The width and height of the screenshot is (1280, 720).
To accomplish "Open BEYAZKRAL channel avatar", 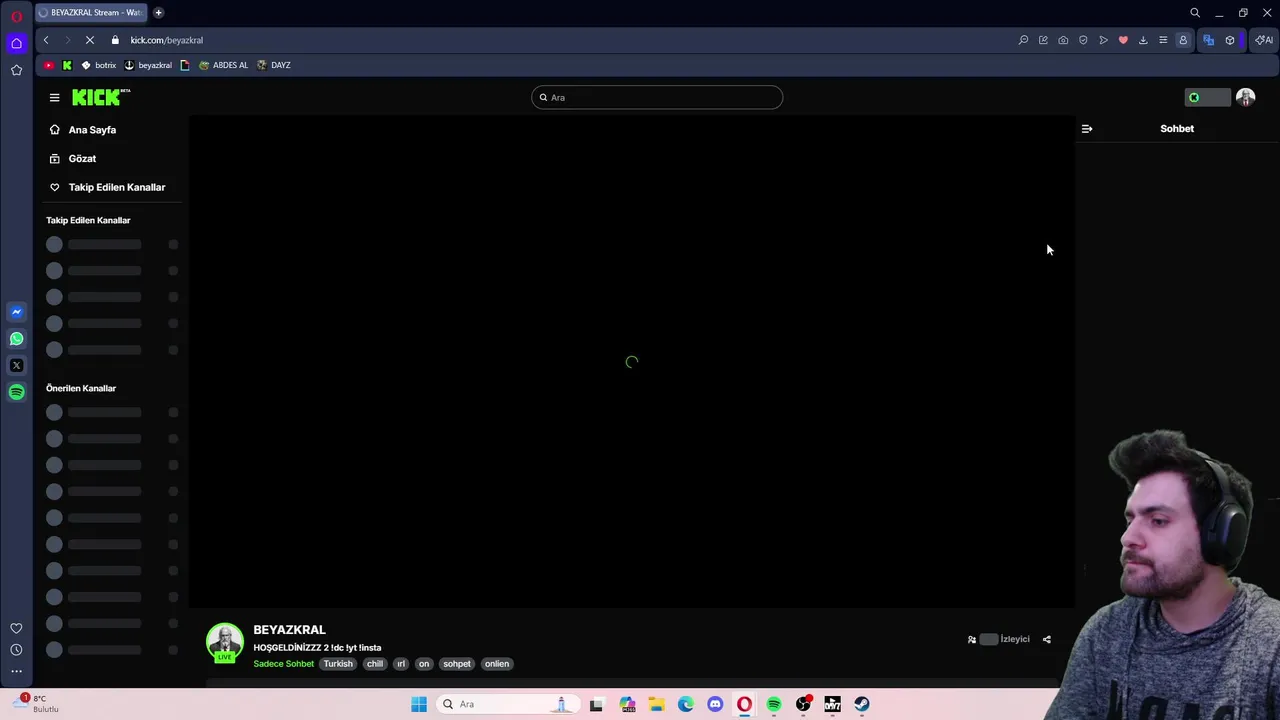I will (x=224, y=643).
